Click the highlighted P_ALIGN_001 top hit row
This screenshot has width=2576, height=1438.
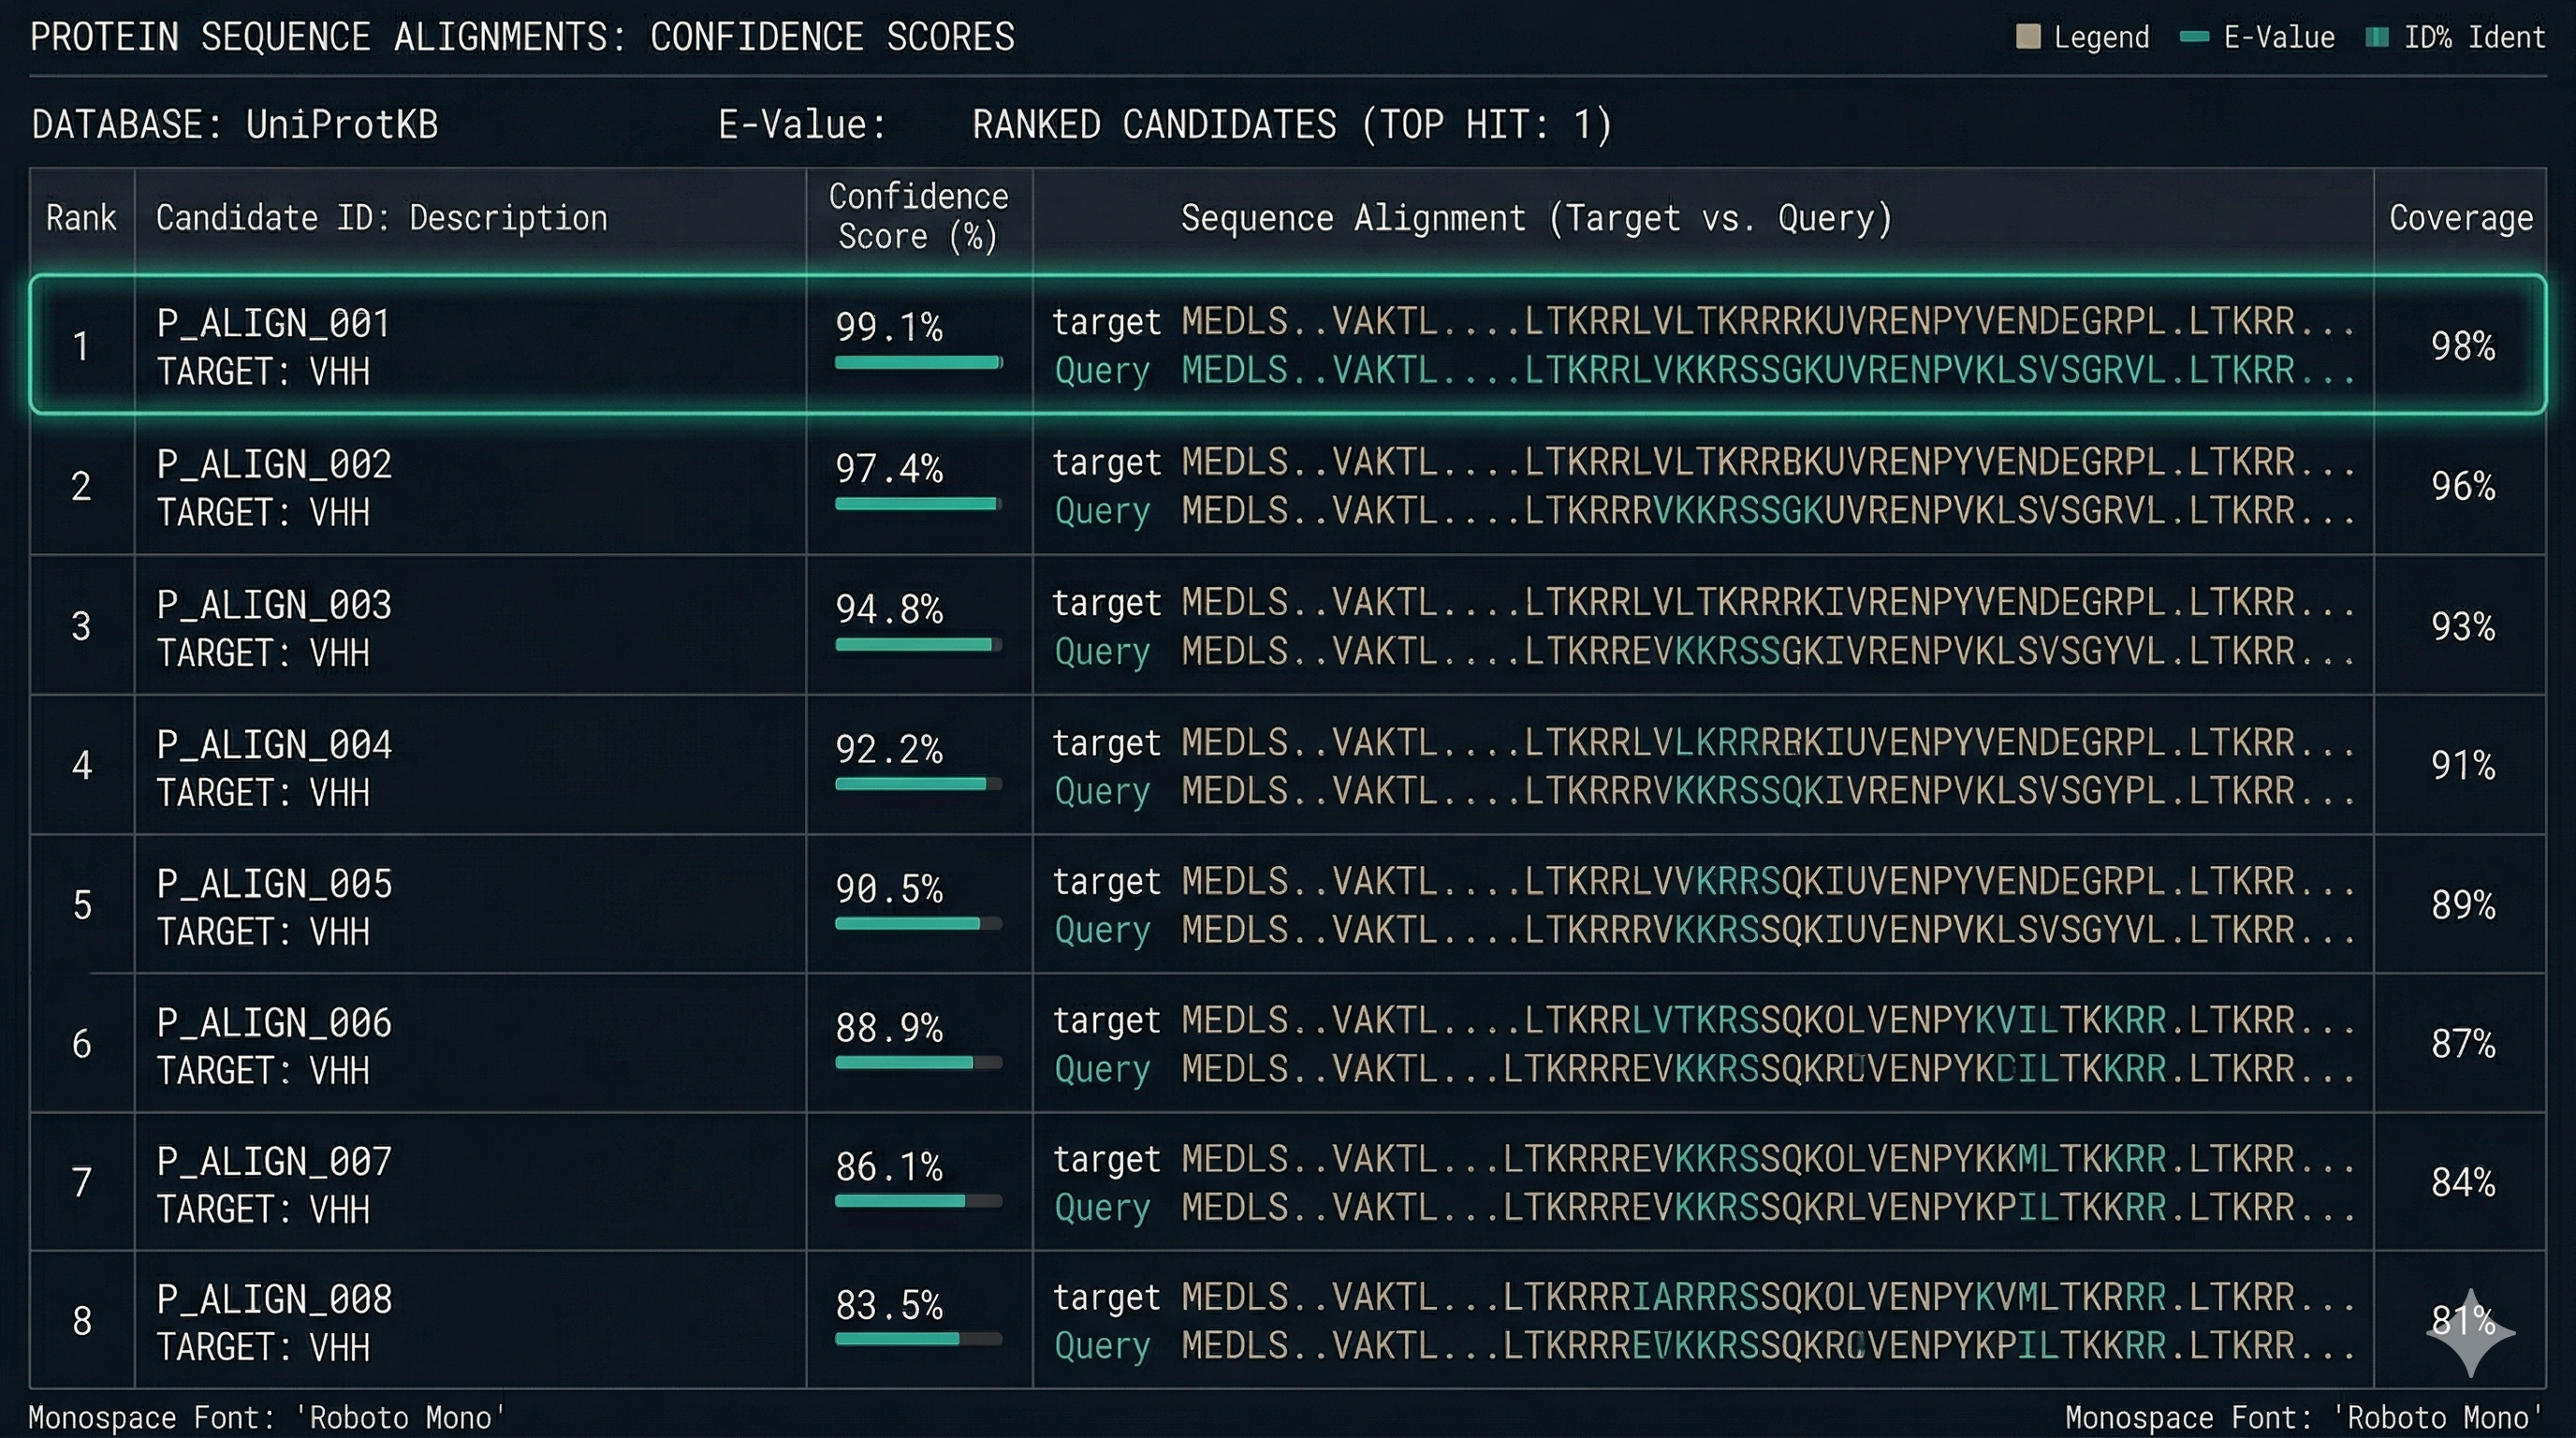click(1288, 345)
